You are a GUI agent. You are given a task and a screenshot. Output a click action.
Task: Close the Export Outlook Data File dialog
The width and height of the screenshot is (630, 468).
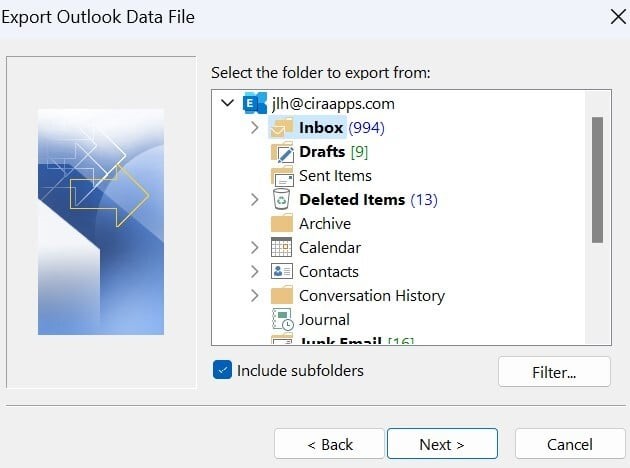click(x=618, y=16)
